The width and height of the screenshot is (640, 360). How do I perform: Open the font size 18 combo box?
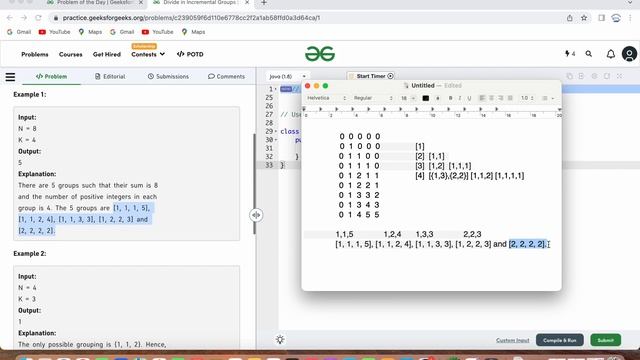pyautogui.click(x=407, y=98)
